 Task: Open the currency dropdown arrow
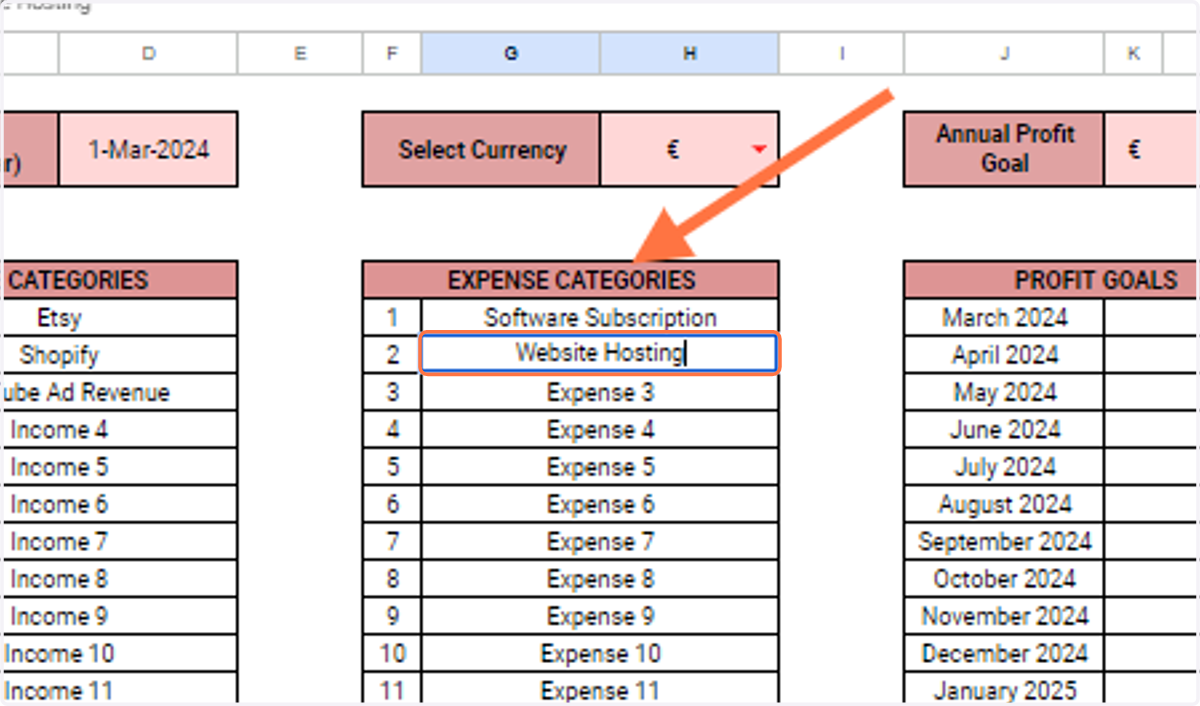(759, 150)
